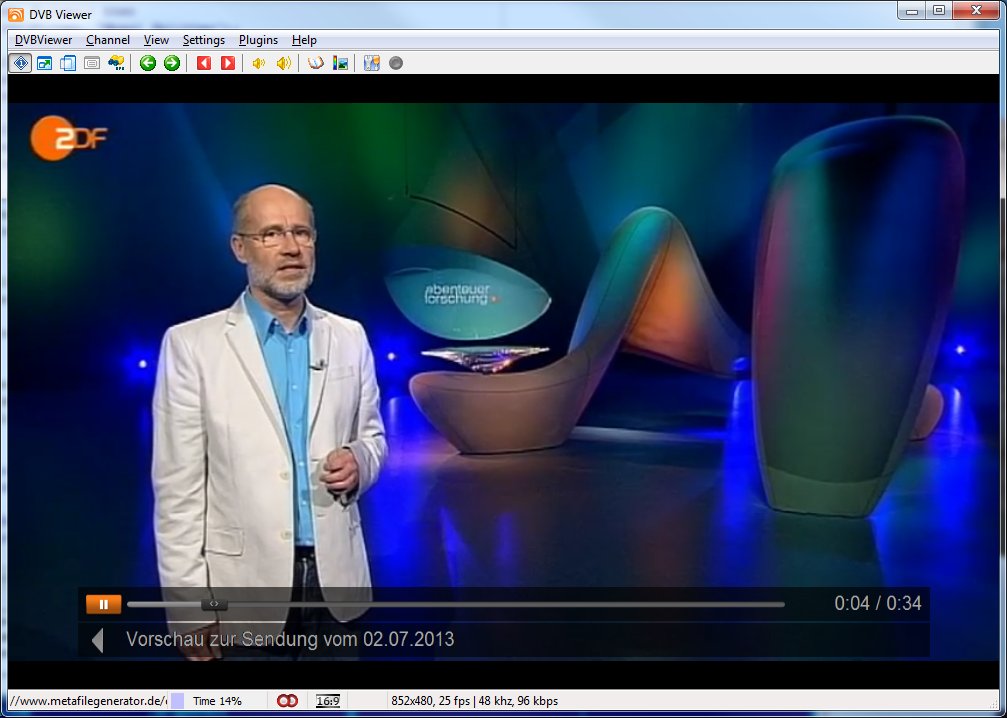Click the smaller speaker volume-down icon
Screen dimensions: 1007x718
coord(258,63)
